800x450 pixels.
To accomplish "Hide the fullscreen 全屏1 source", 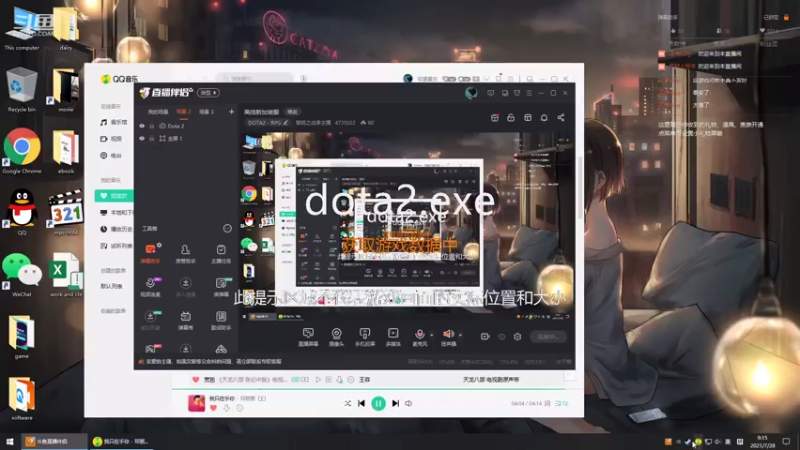I will [142, 138].
